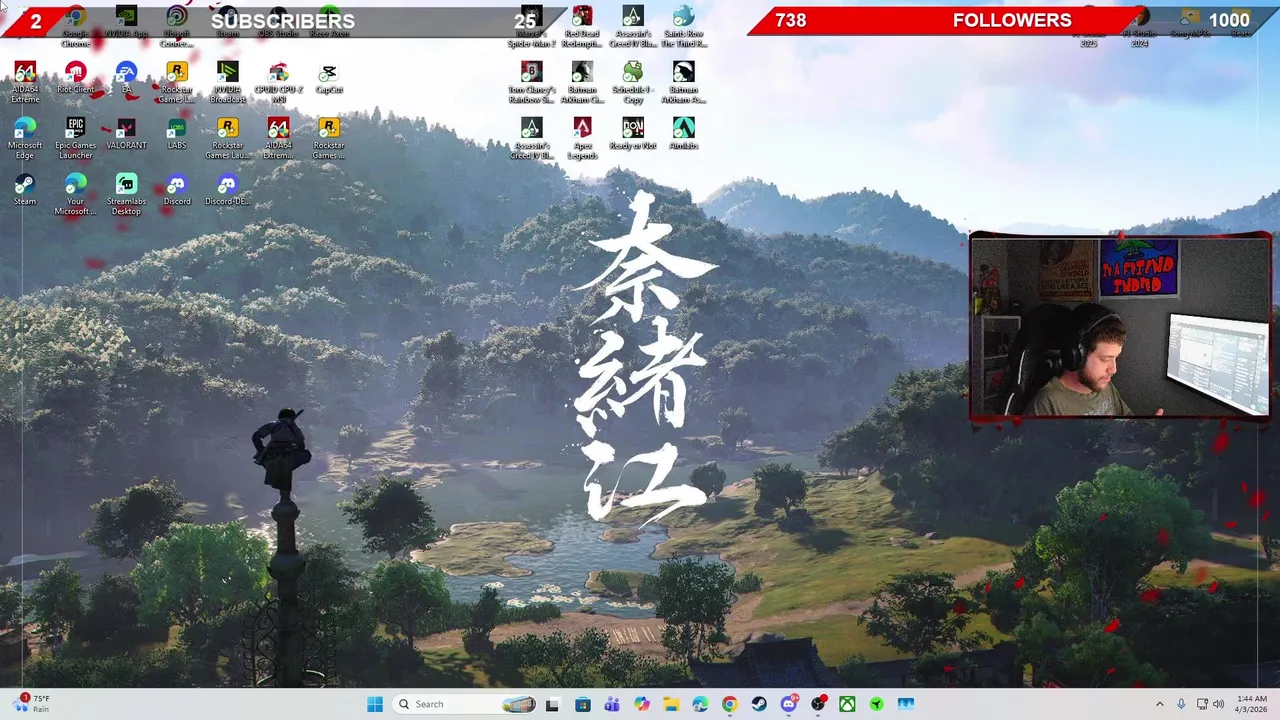1280x720 pixels.
Task: Open the AIDA64 Extreme icon below Chrome
Action: pyautogui.click(x=25, y=83)
